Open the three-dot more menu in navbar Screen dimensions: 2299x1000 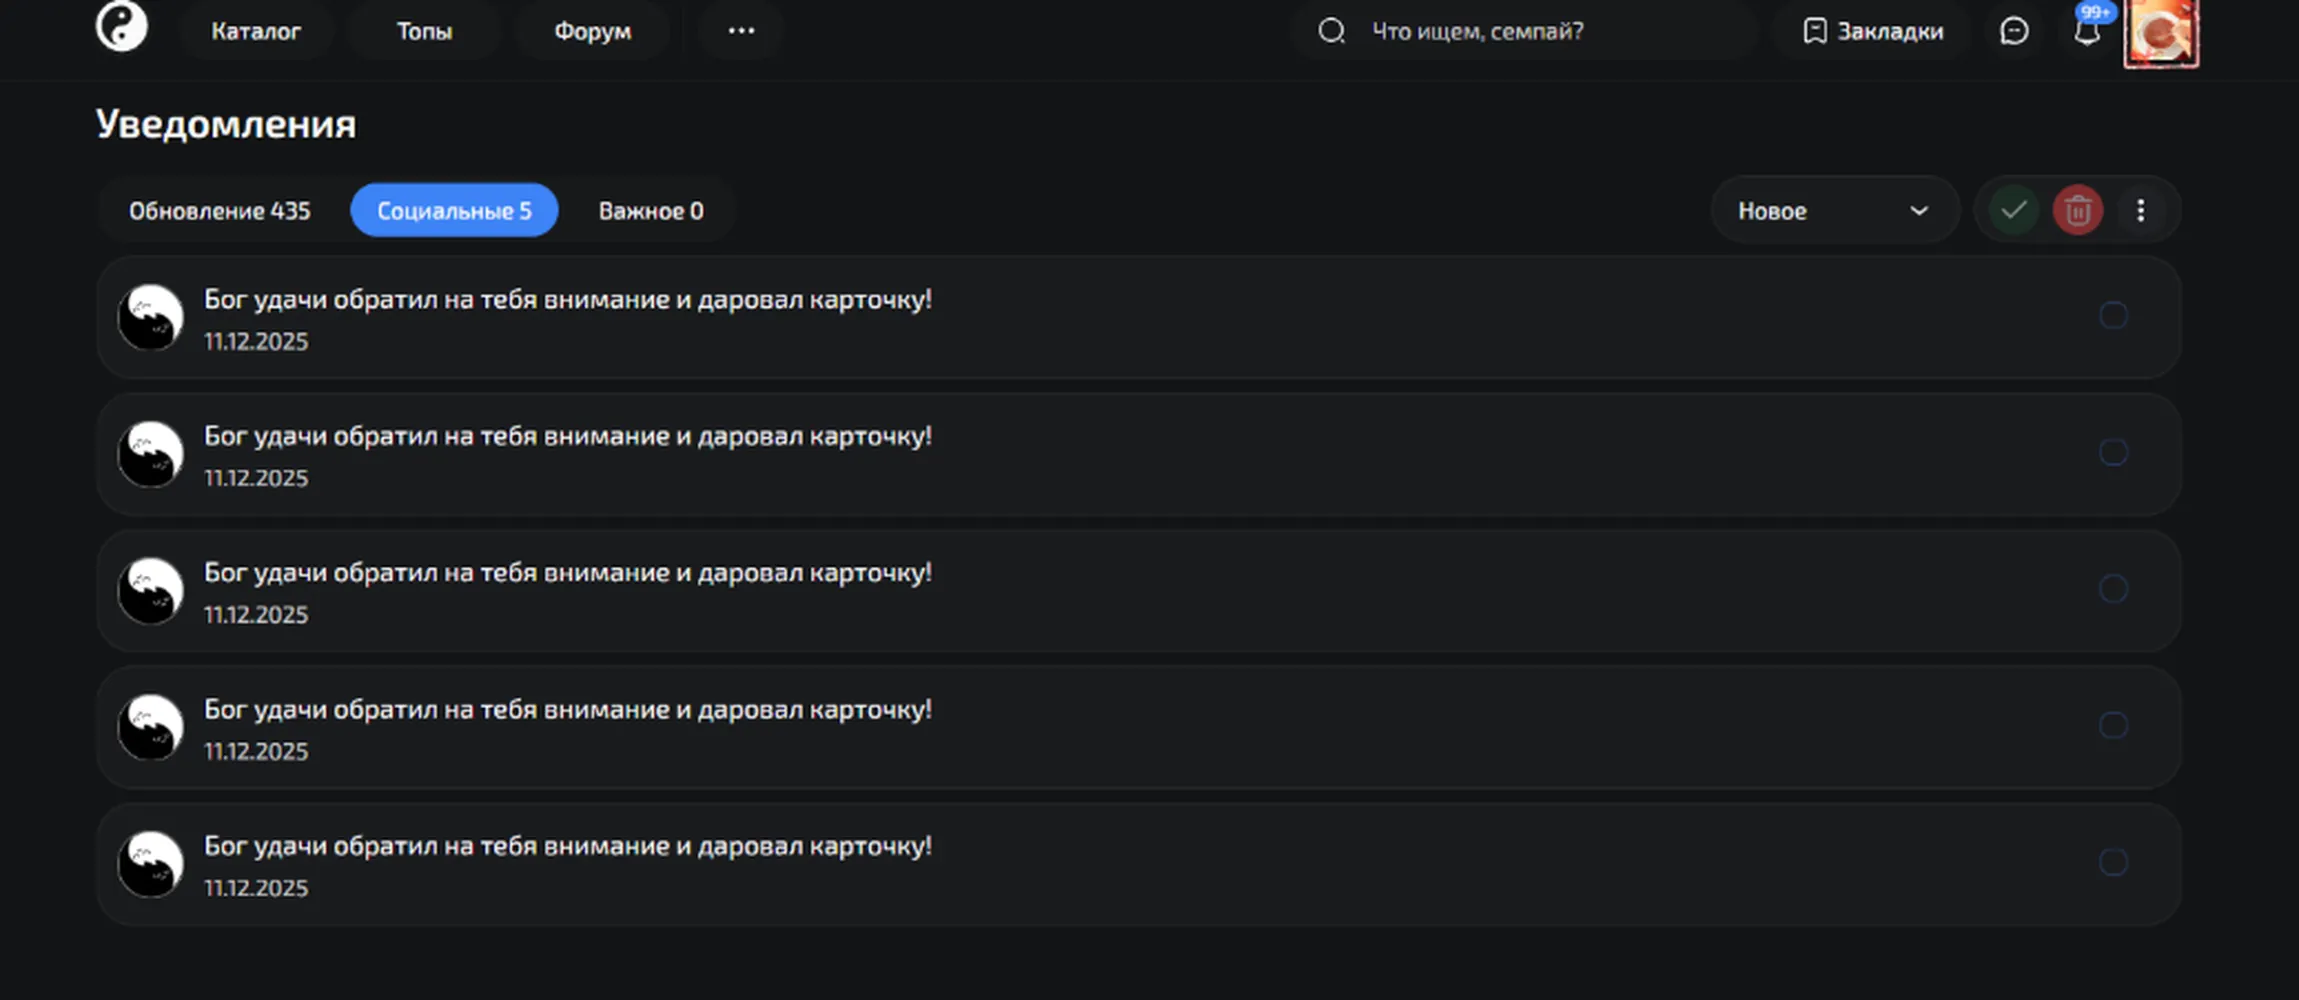coord(741,31)
